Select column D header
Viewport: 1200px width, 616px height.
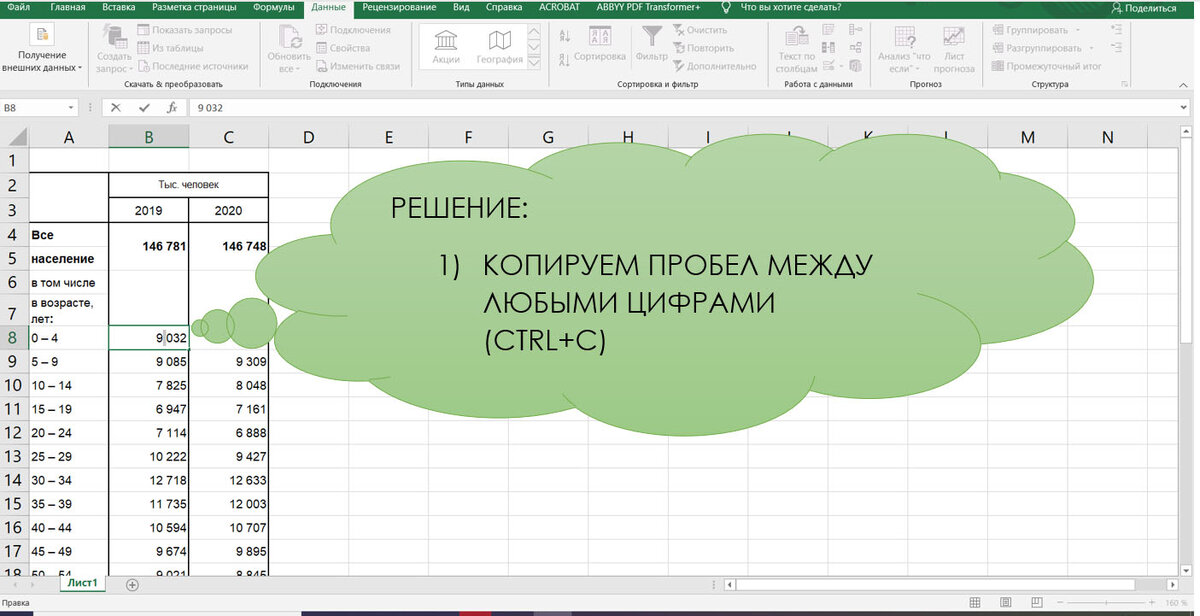click(x=308, y=138)
